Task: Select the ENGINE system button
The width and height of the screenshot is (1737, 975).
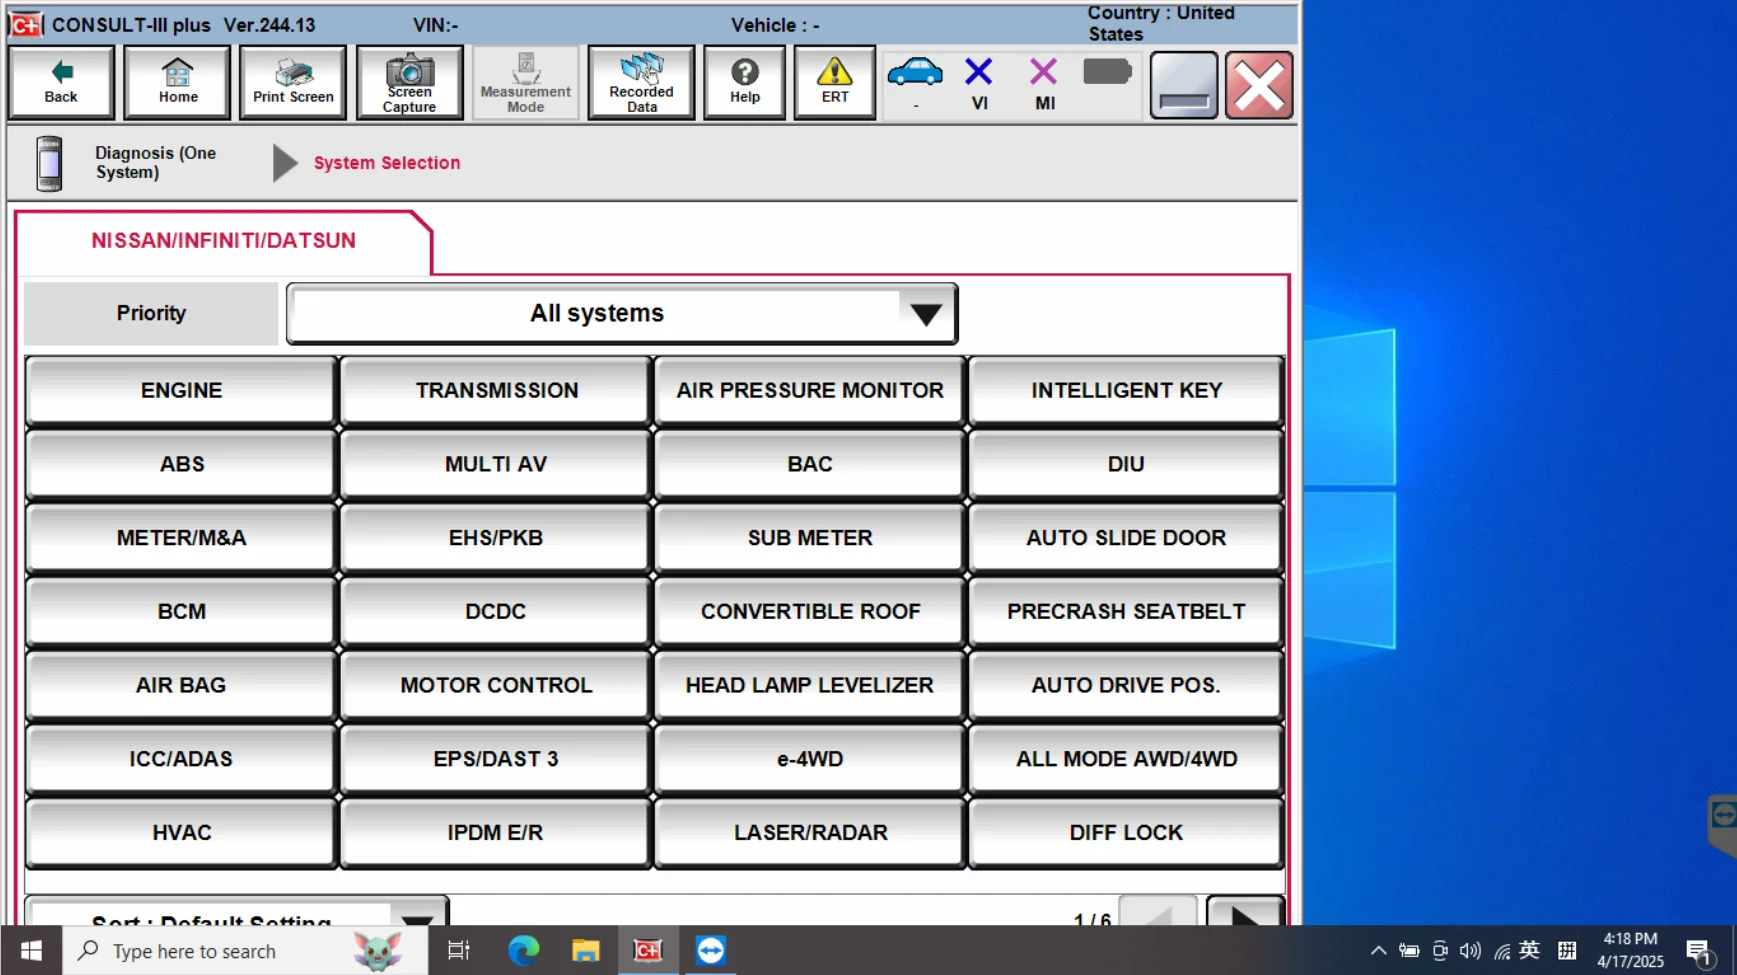Action: click(181, 391)
